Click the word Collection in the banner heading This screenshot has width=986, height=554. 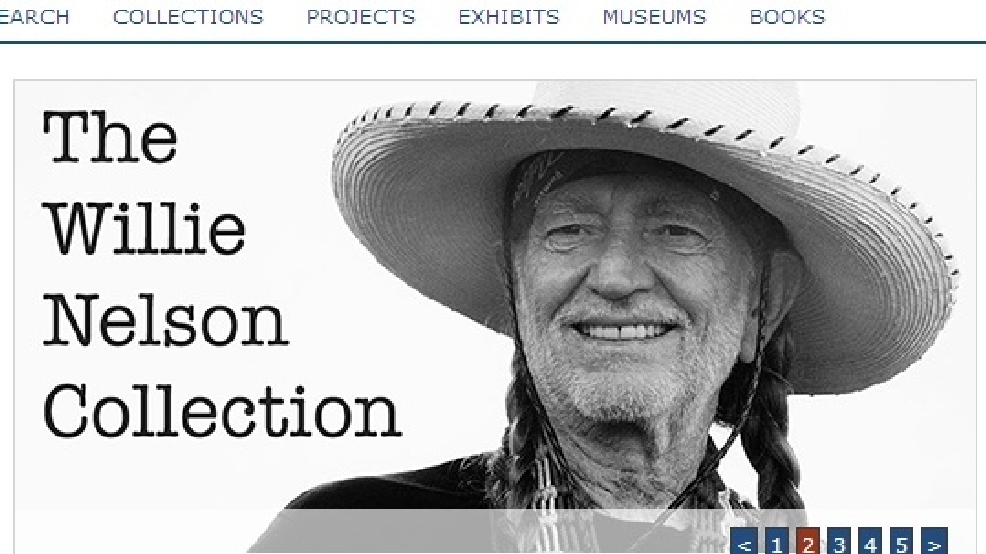coord(221,411)
